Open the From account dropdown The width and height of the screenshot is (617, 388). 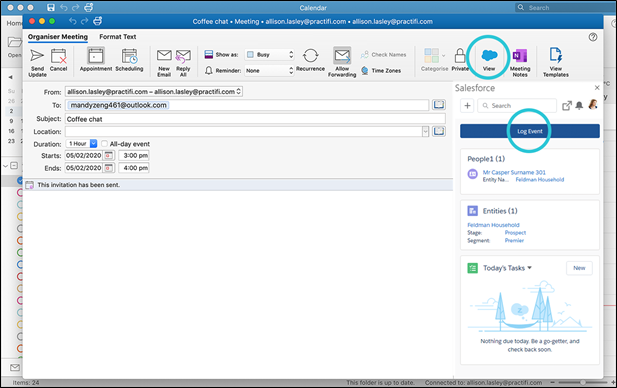(154, 92)
